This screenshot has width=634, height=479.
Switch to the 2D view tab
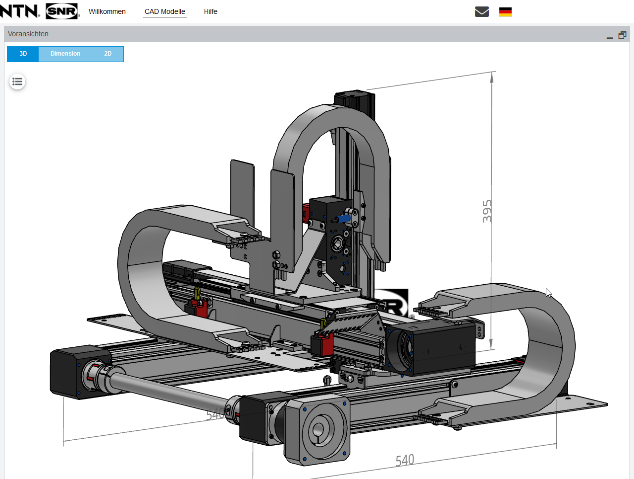coord(108,54)
